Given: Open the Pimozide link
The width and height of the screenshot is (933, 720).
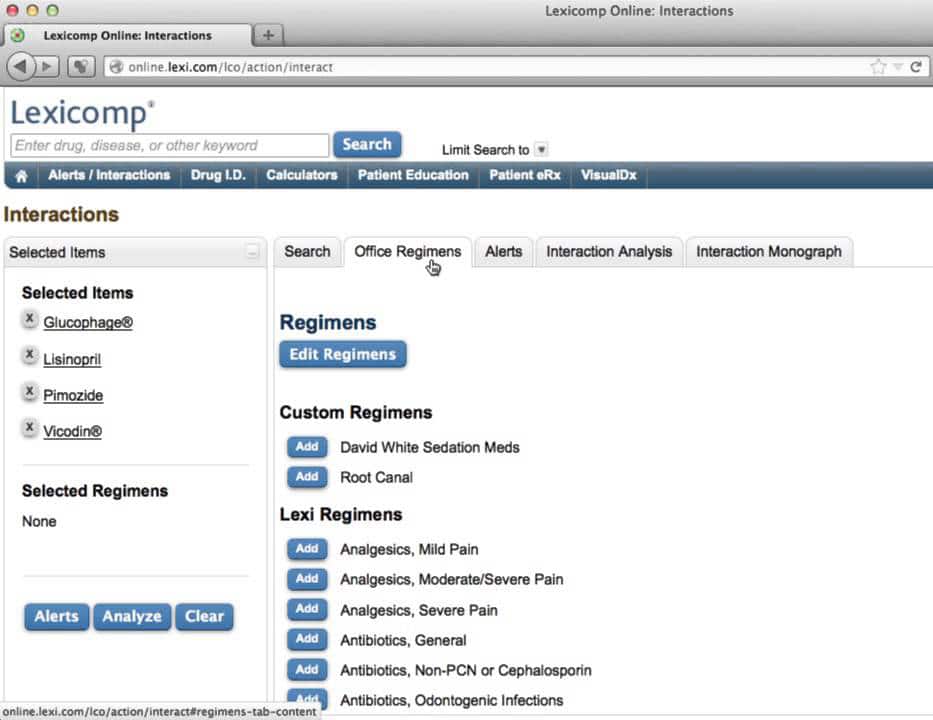Looking at the screenshot, I should [73, 396].
